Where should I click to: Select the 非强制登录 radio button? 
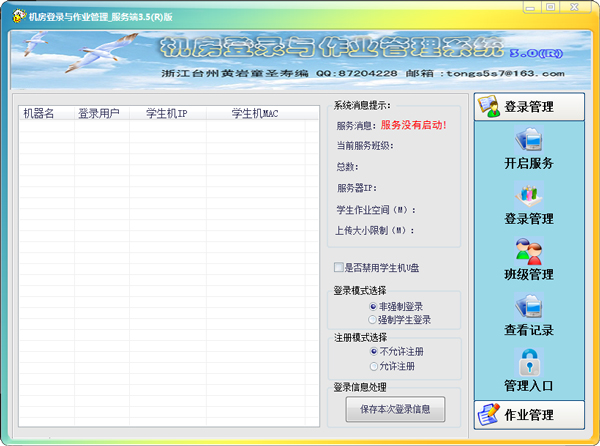click(x=373, y=306)
